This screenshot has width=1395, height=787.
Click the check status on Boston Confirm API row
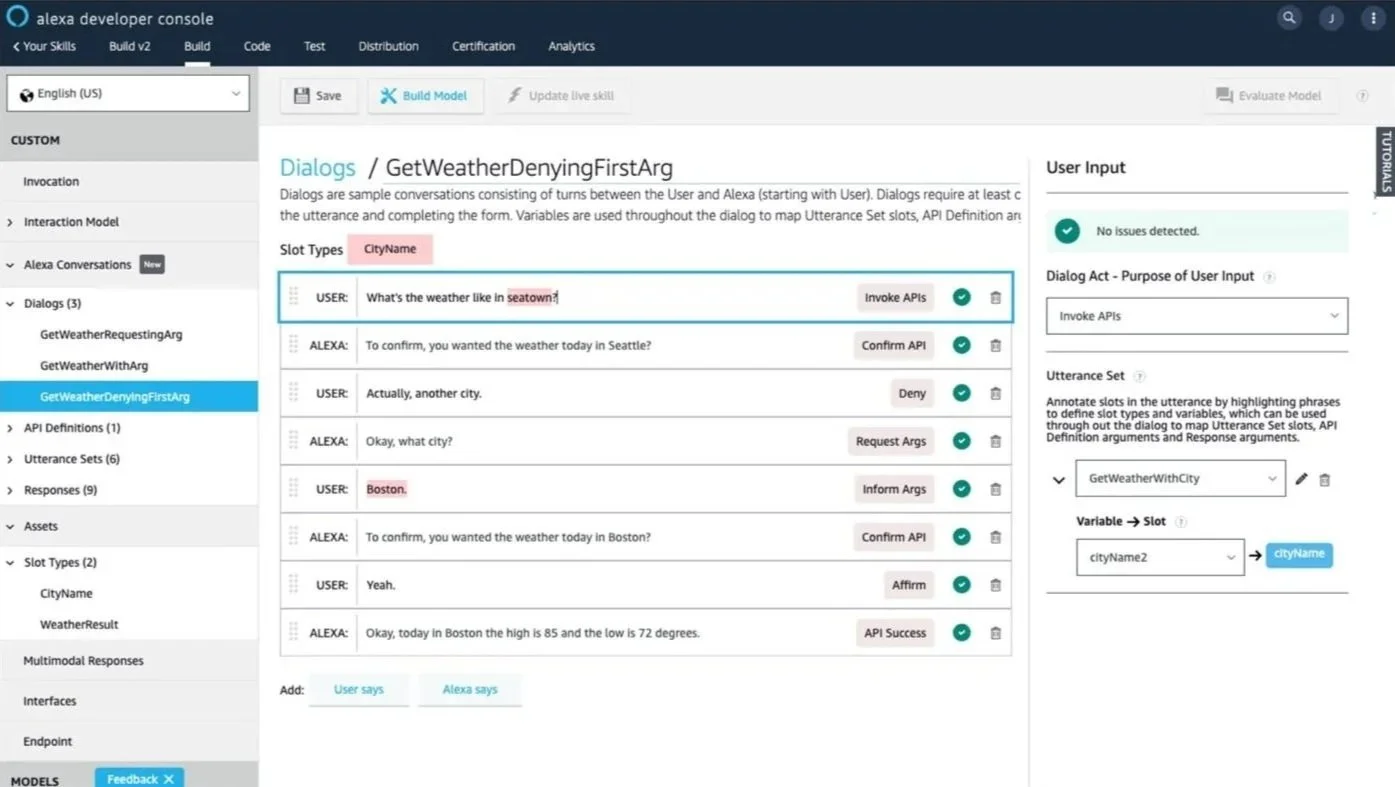pos(962,537)
